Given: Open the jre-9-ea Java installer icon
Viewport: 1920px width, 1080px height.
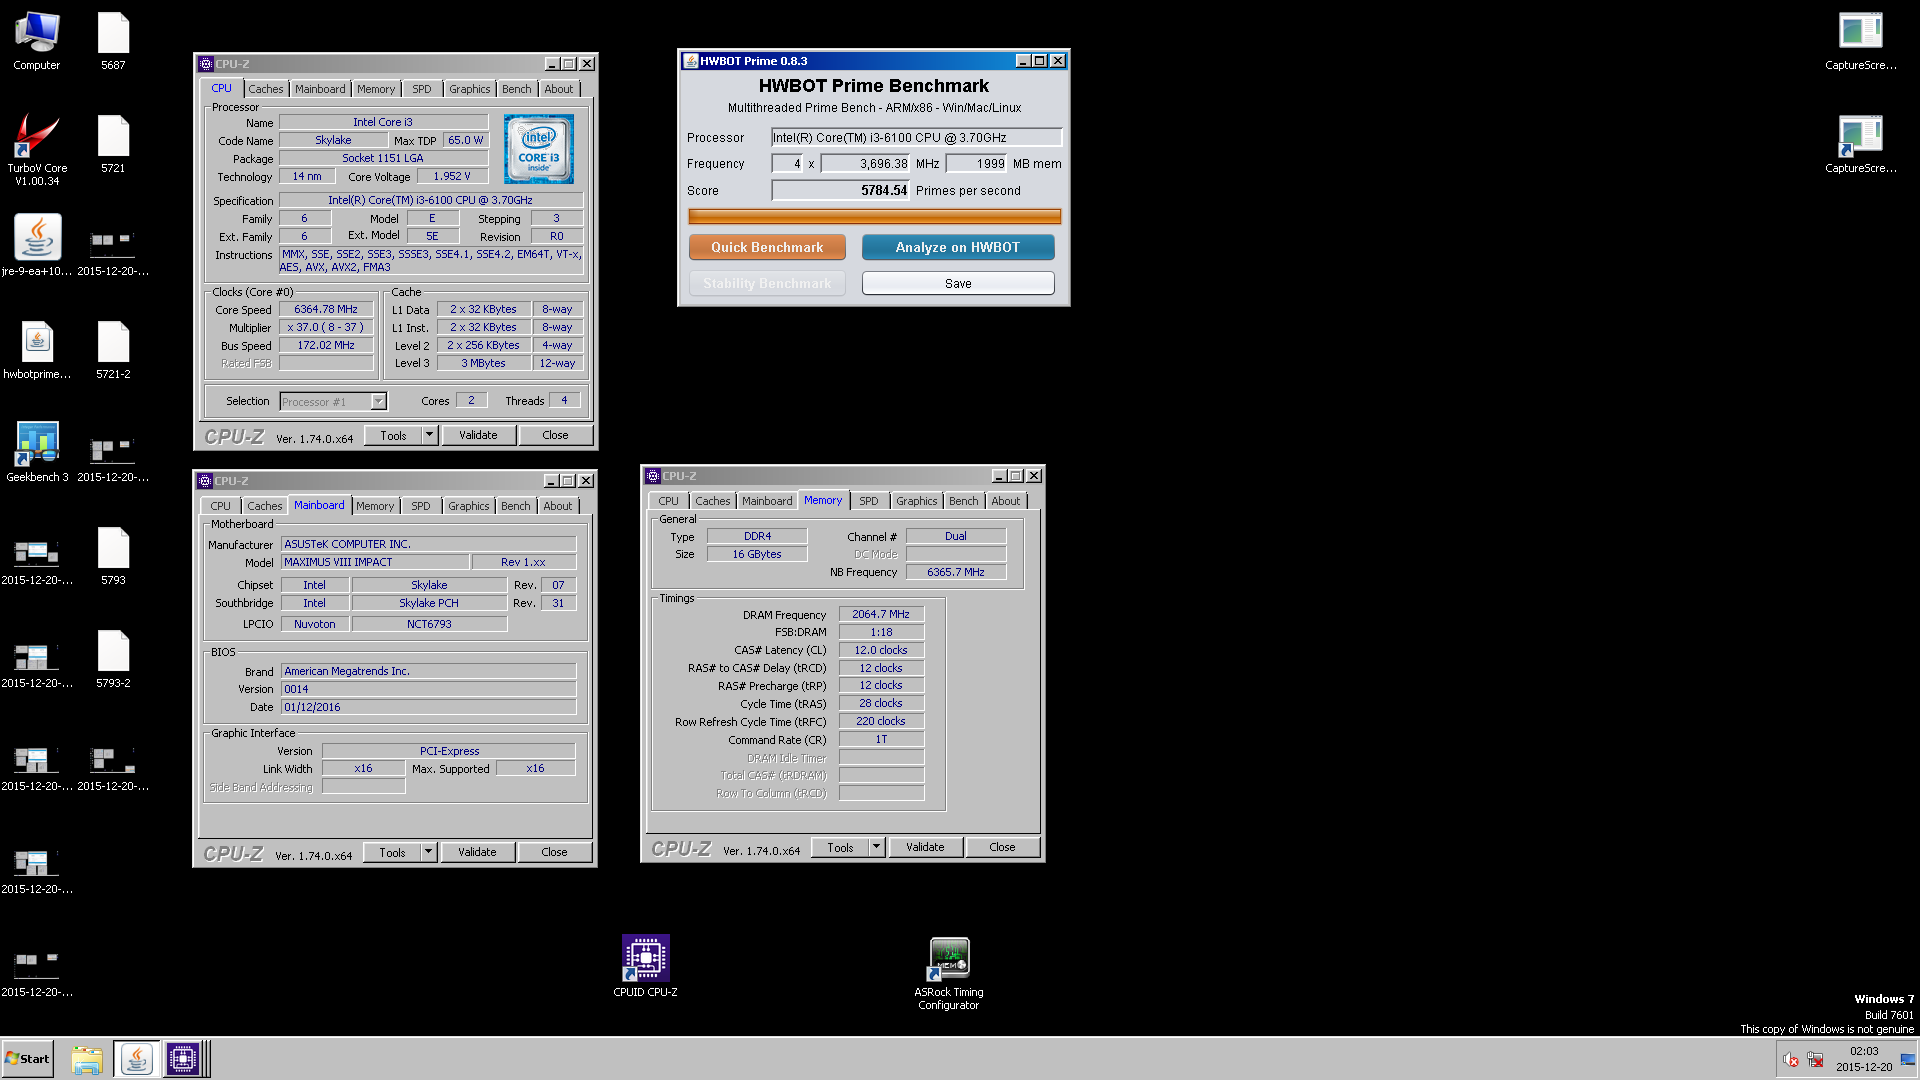Looking at the screenshot, I should [x=37, y=246].
